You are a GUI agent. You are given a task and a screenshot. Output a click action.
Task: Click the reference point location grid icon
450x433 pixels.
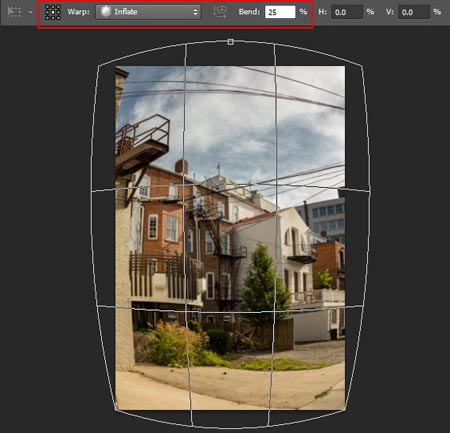tap(53, 12)
